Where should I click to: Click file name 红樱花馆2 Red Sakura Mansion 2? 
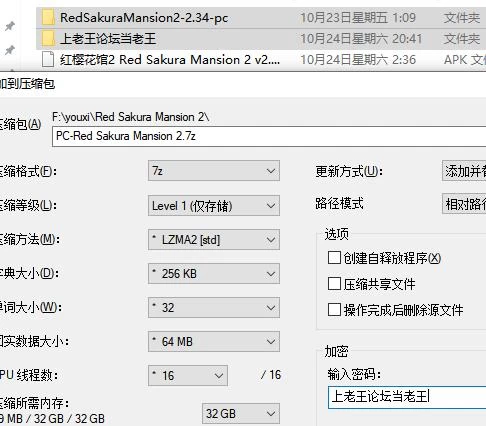(x=170, y=60)
